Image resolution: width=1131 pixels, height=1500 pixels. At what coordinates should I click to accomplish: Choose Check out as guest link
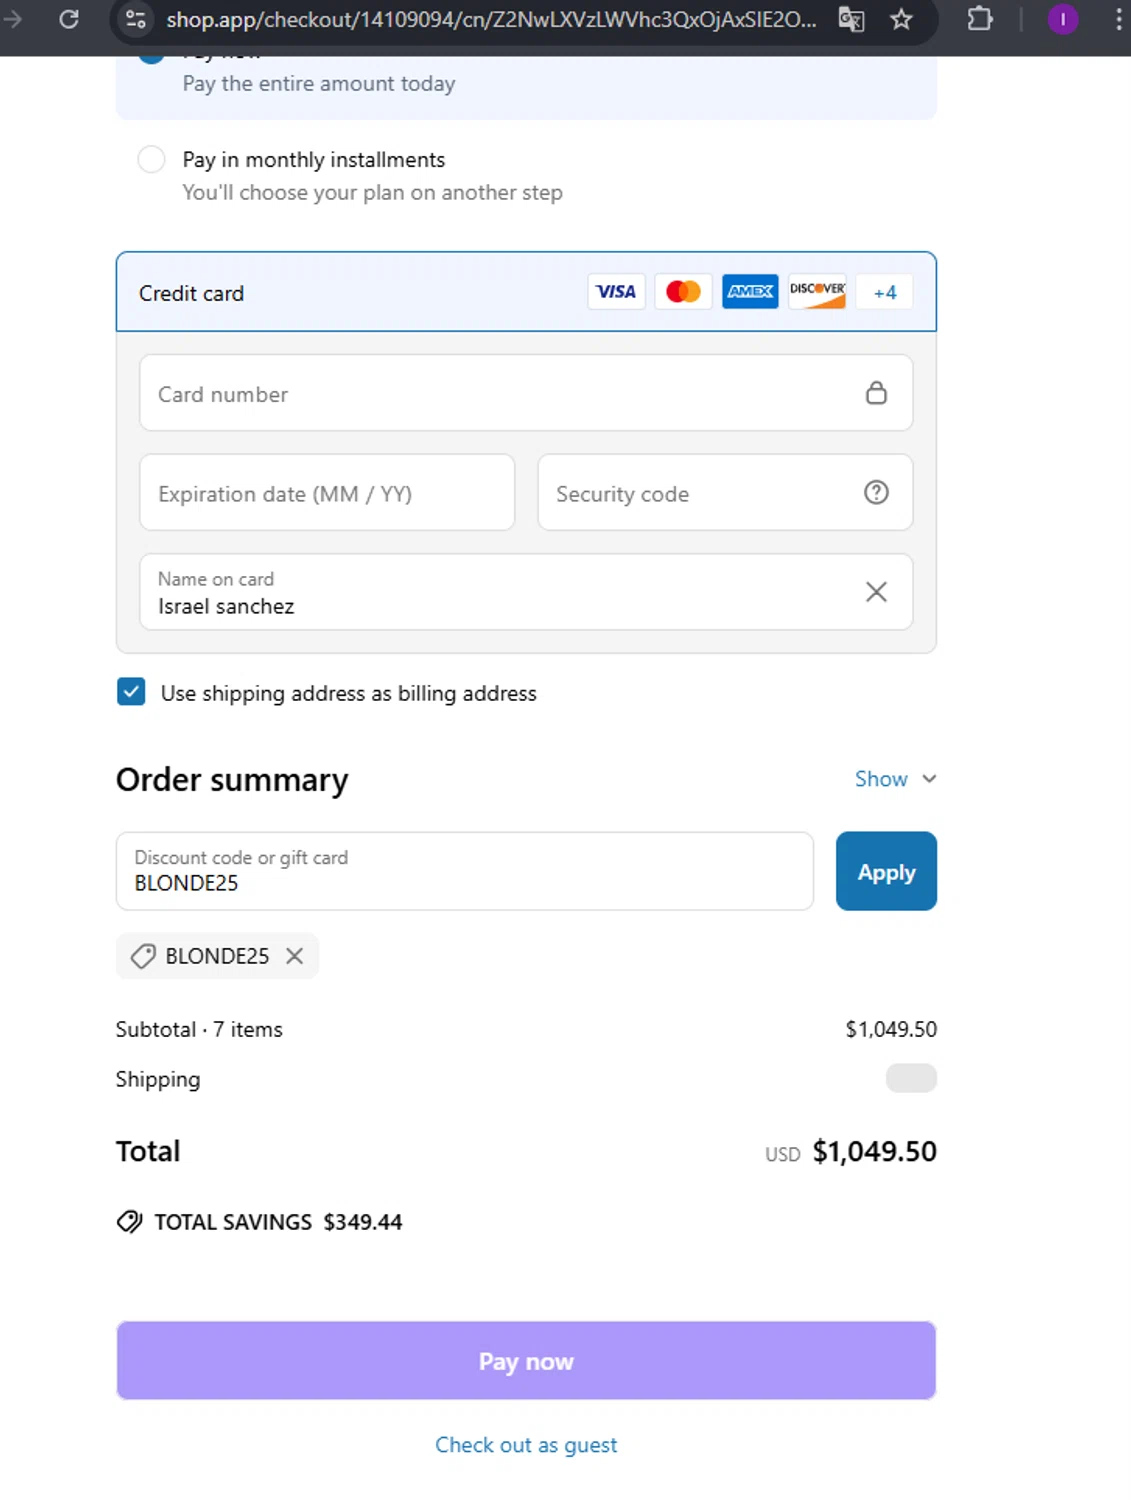(526, 1445)
